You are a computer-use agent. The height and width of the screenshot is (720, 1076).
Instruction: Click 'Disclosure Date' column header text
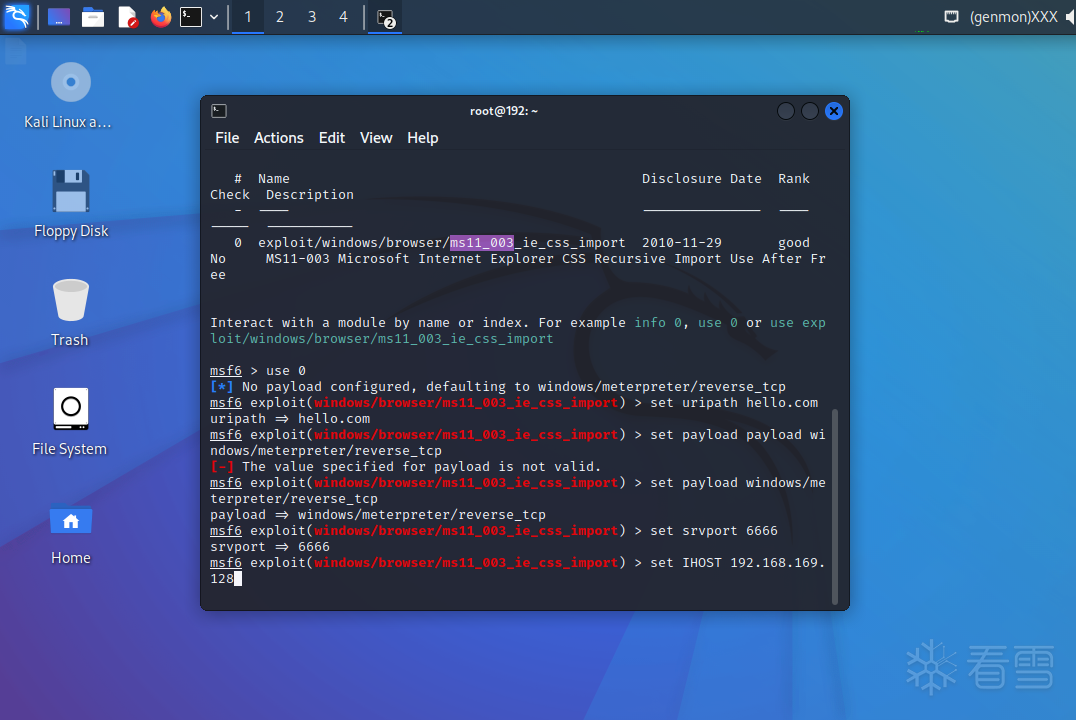point(701,178)
